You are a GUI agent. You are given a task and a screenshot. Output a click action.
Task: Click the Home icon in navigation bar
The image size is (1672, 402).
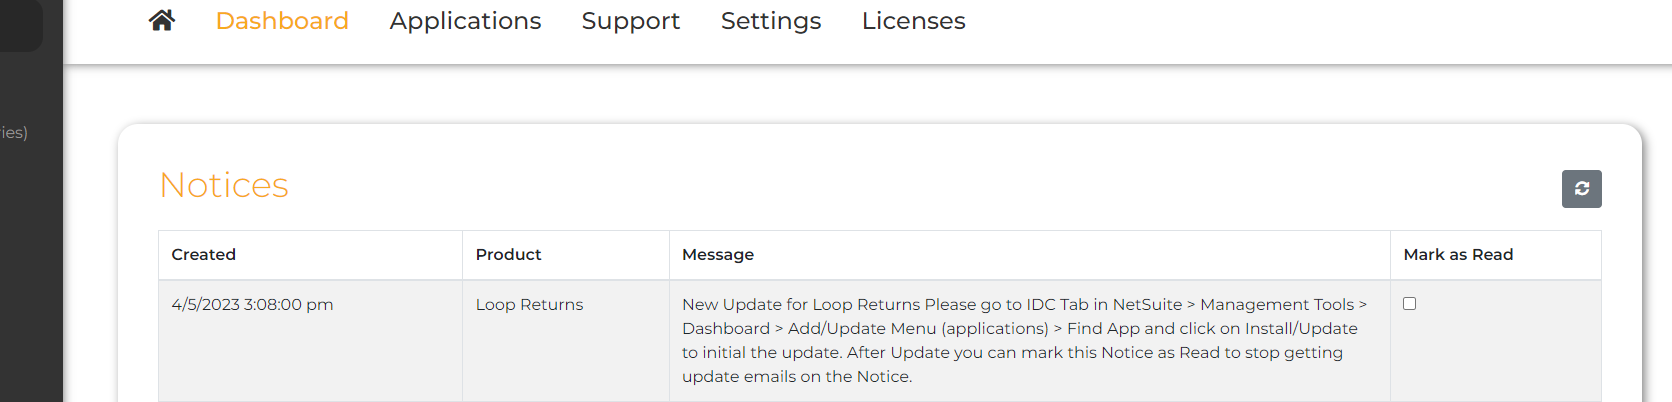[162, 21]
